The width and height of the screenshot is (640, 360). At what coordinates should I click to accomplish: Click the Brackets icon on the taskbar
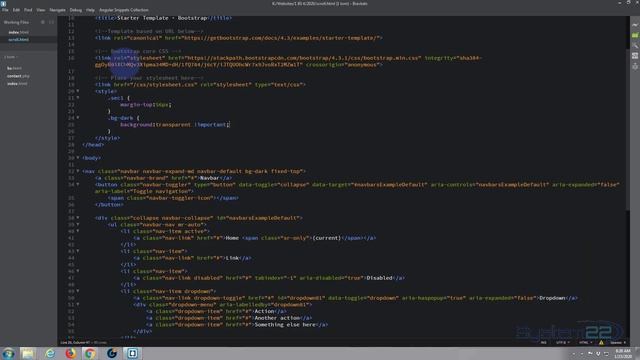coord(132,353)
